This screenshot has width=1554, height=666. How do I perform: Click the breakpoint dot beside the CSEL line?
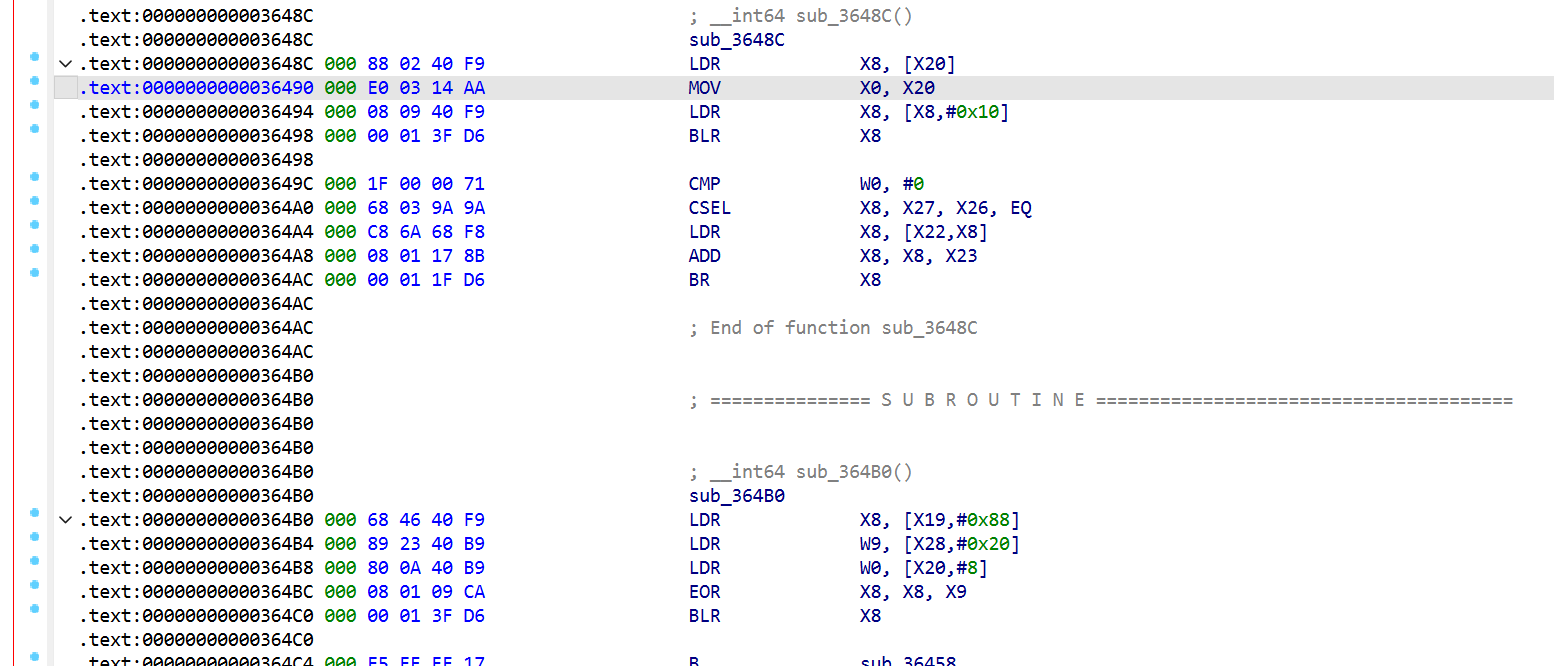tap(35, 200)
